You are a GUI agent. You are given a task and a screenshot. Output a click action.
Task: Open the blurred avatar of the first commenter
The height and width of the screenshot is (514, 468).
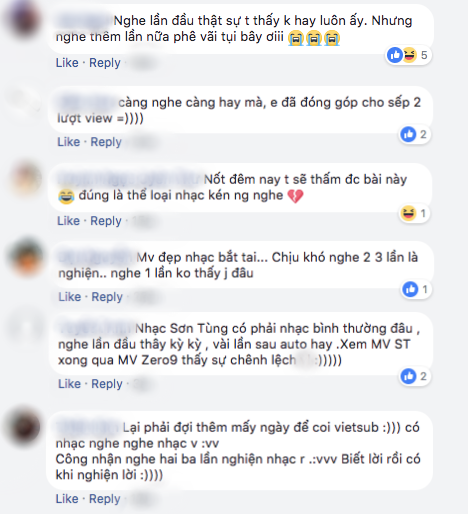click(23, 19)
